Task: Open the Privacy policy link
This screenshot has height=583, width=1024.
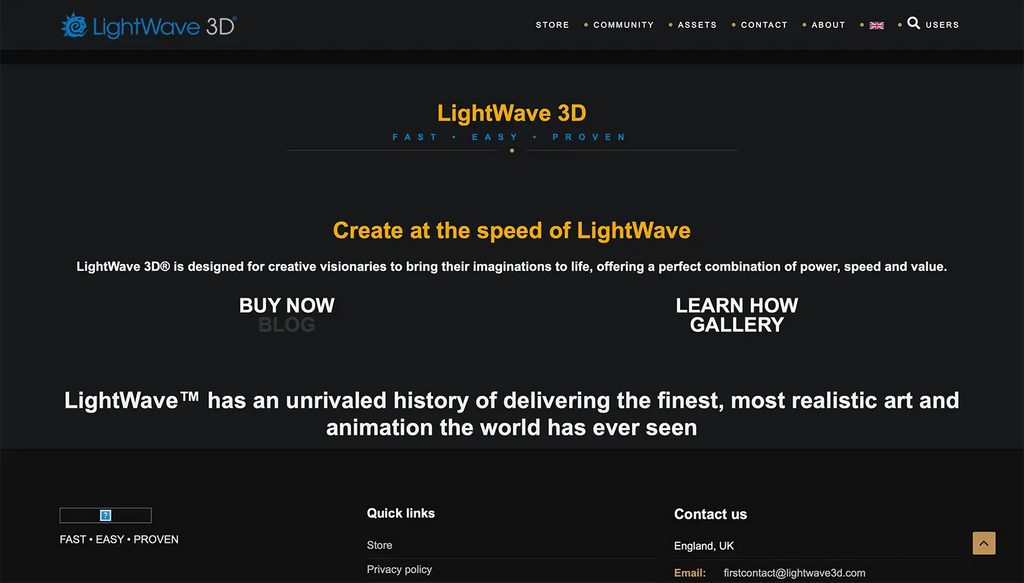Action: 399,569
